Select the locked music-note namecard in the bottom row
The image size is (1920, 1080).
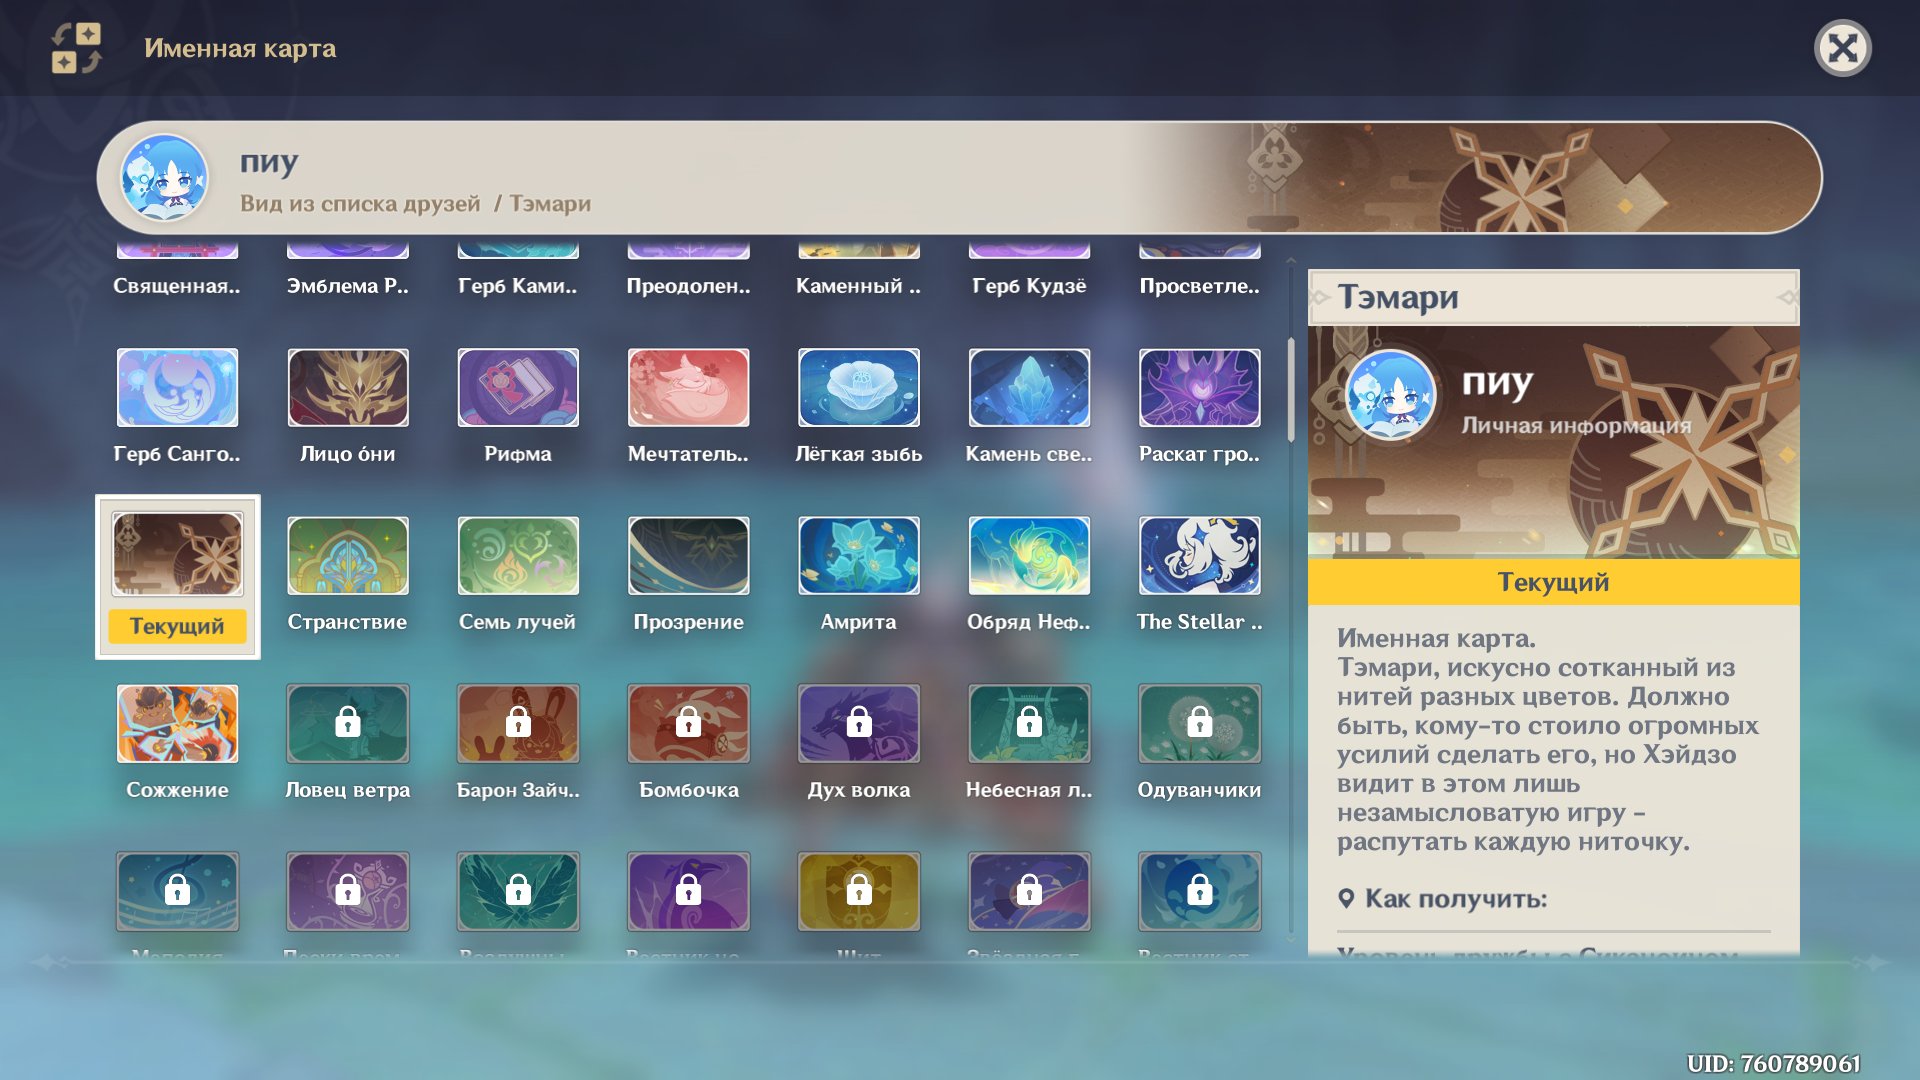[177, 892]
